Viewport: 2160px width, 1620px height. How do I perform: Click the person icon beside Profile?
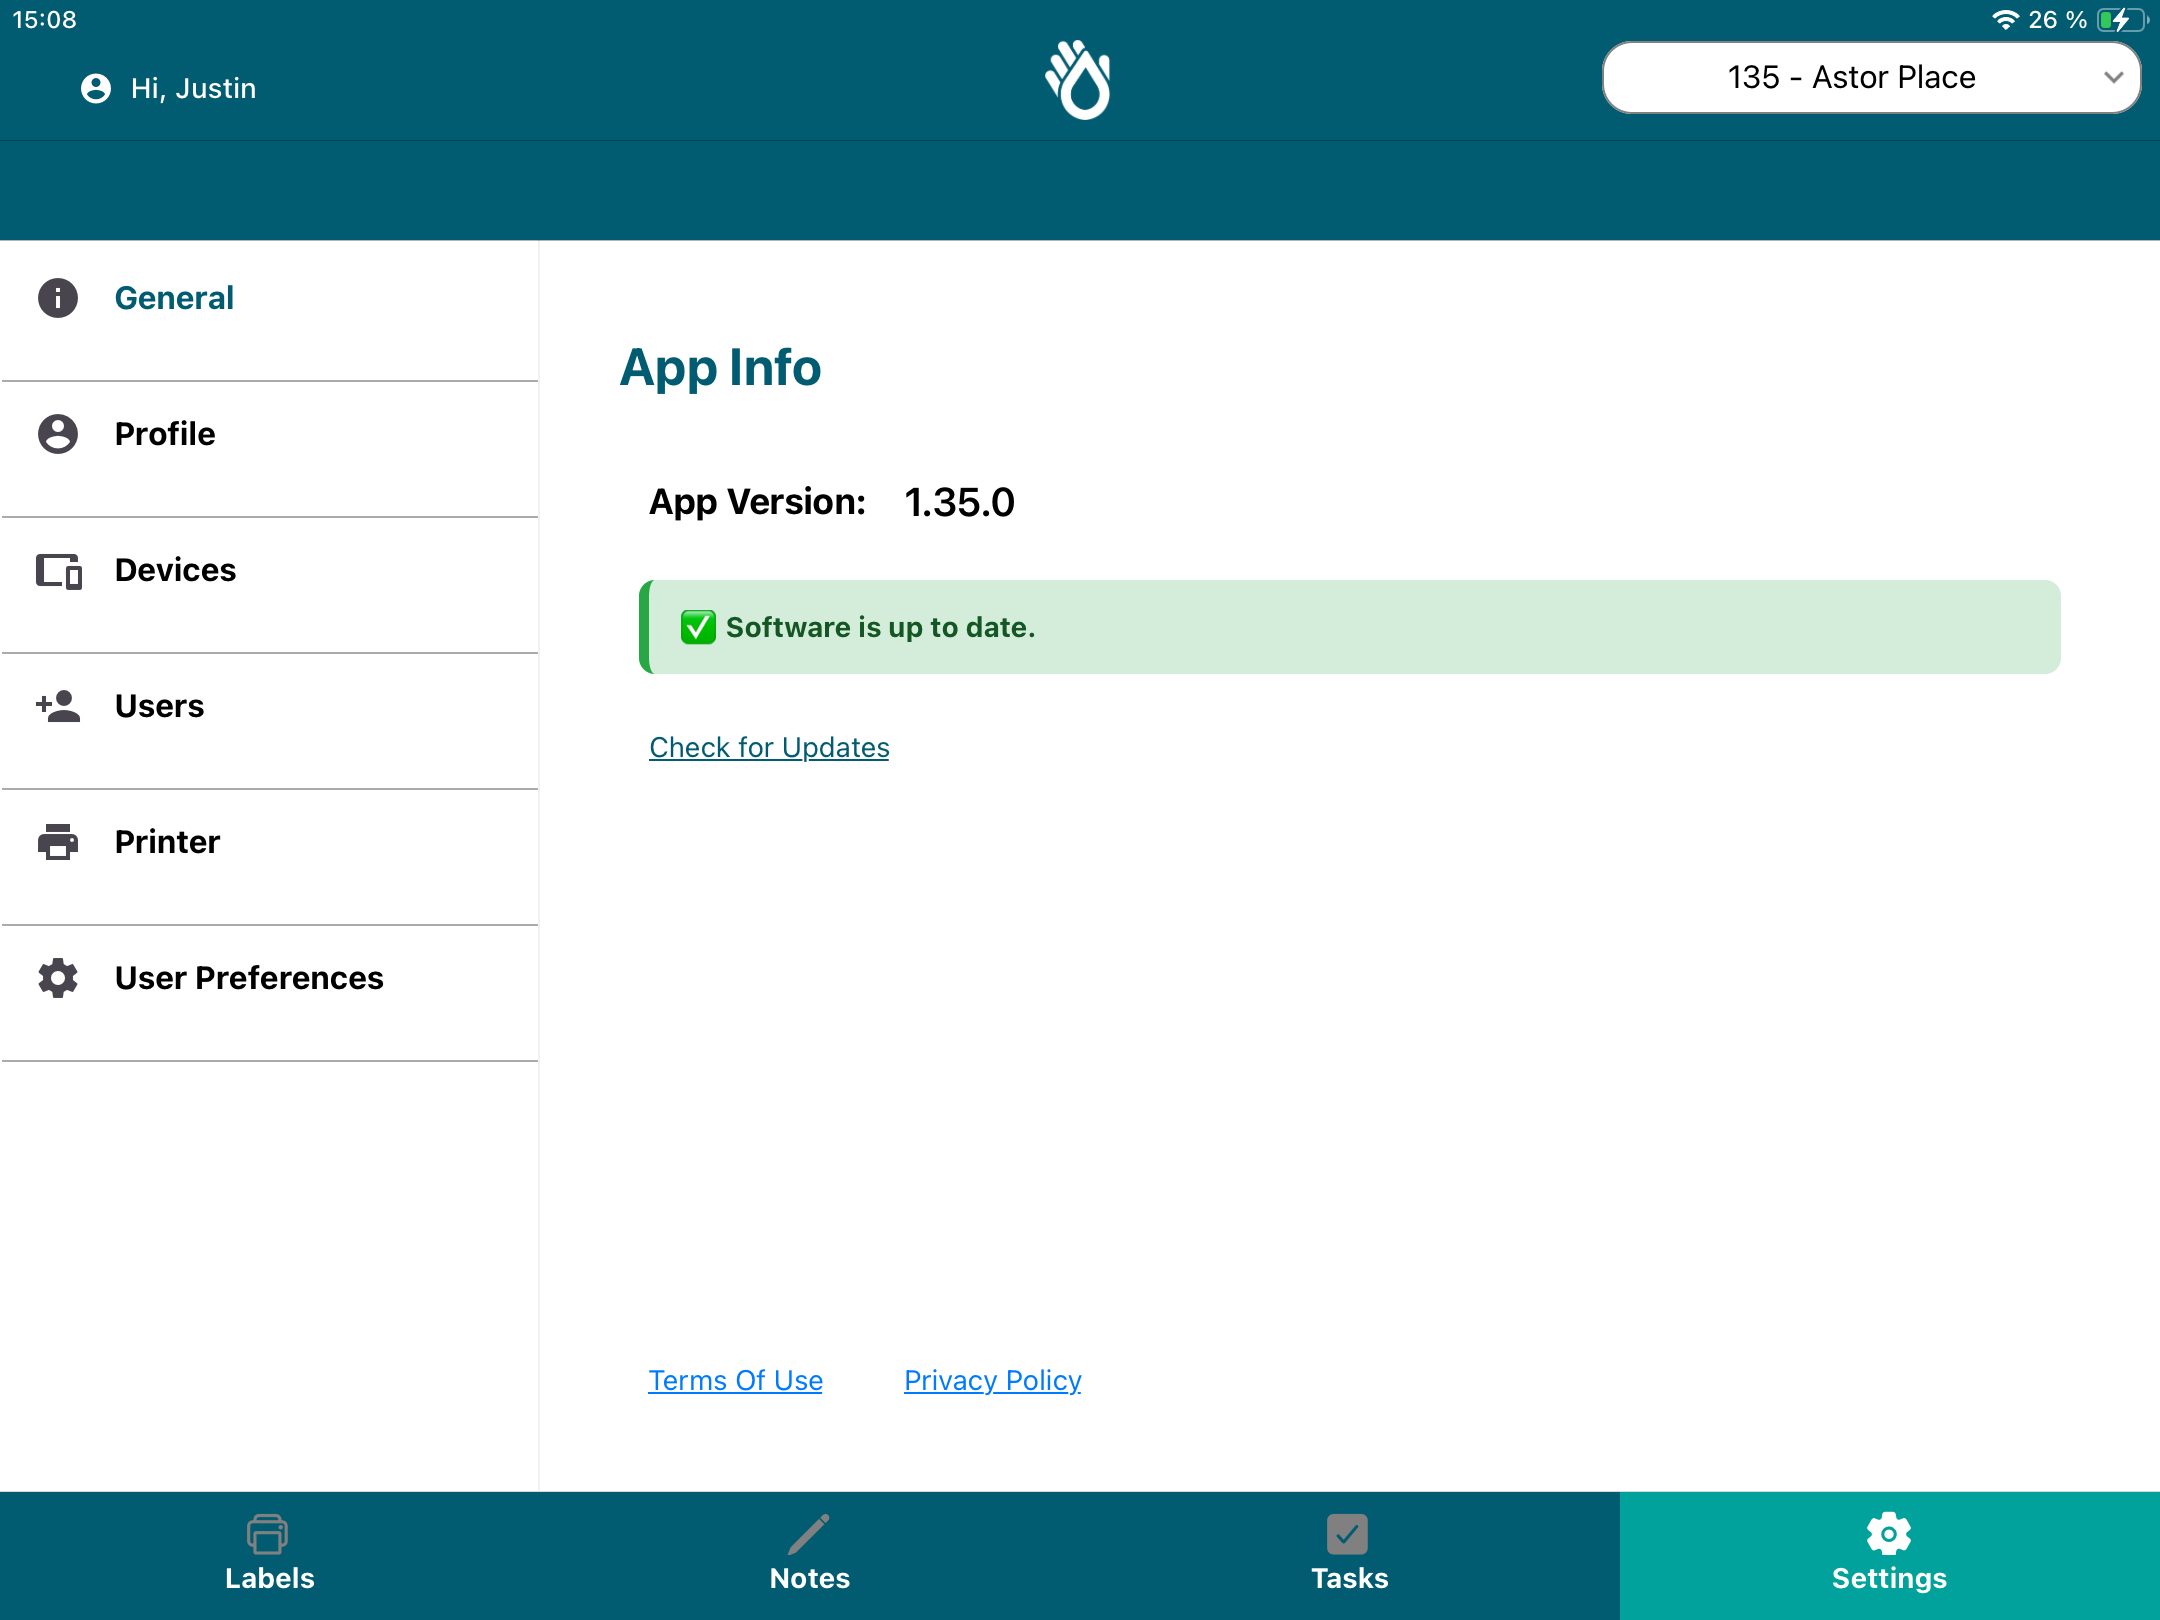[x=57, y=434]
